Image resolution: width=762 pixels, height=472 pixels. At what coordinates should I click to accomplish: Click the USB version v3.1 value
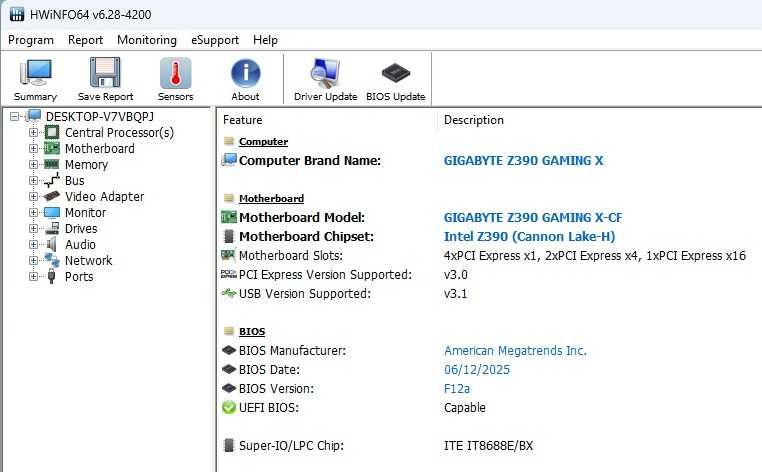(455, 294)
